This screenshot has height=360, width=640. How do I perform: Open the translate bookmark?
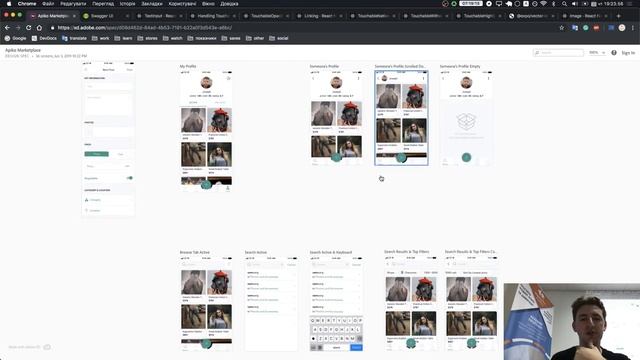coord(74,38)
